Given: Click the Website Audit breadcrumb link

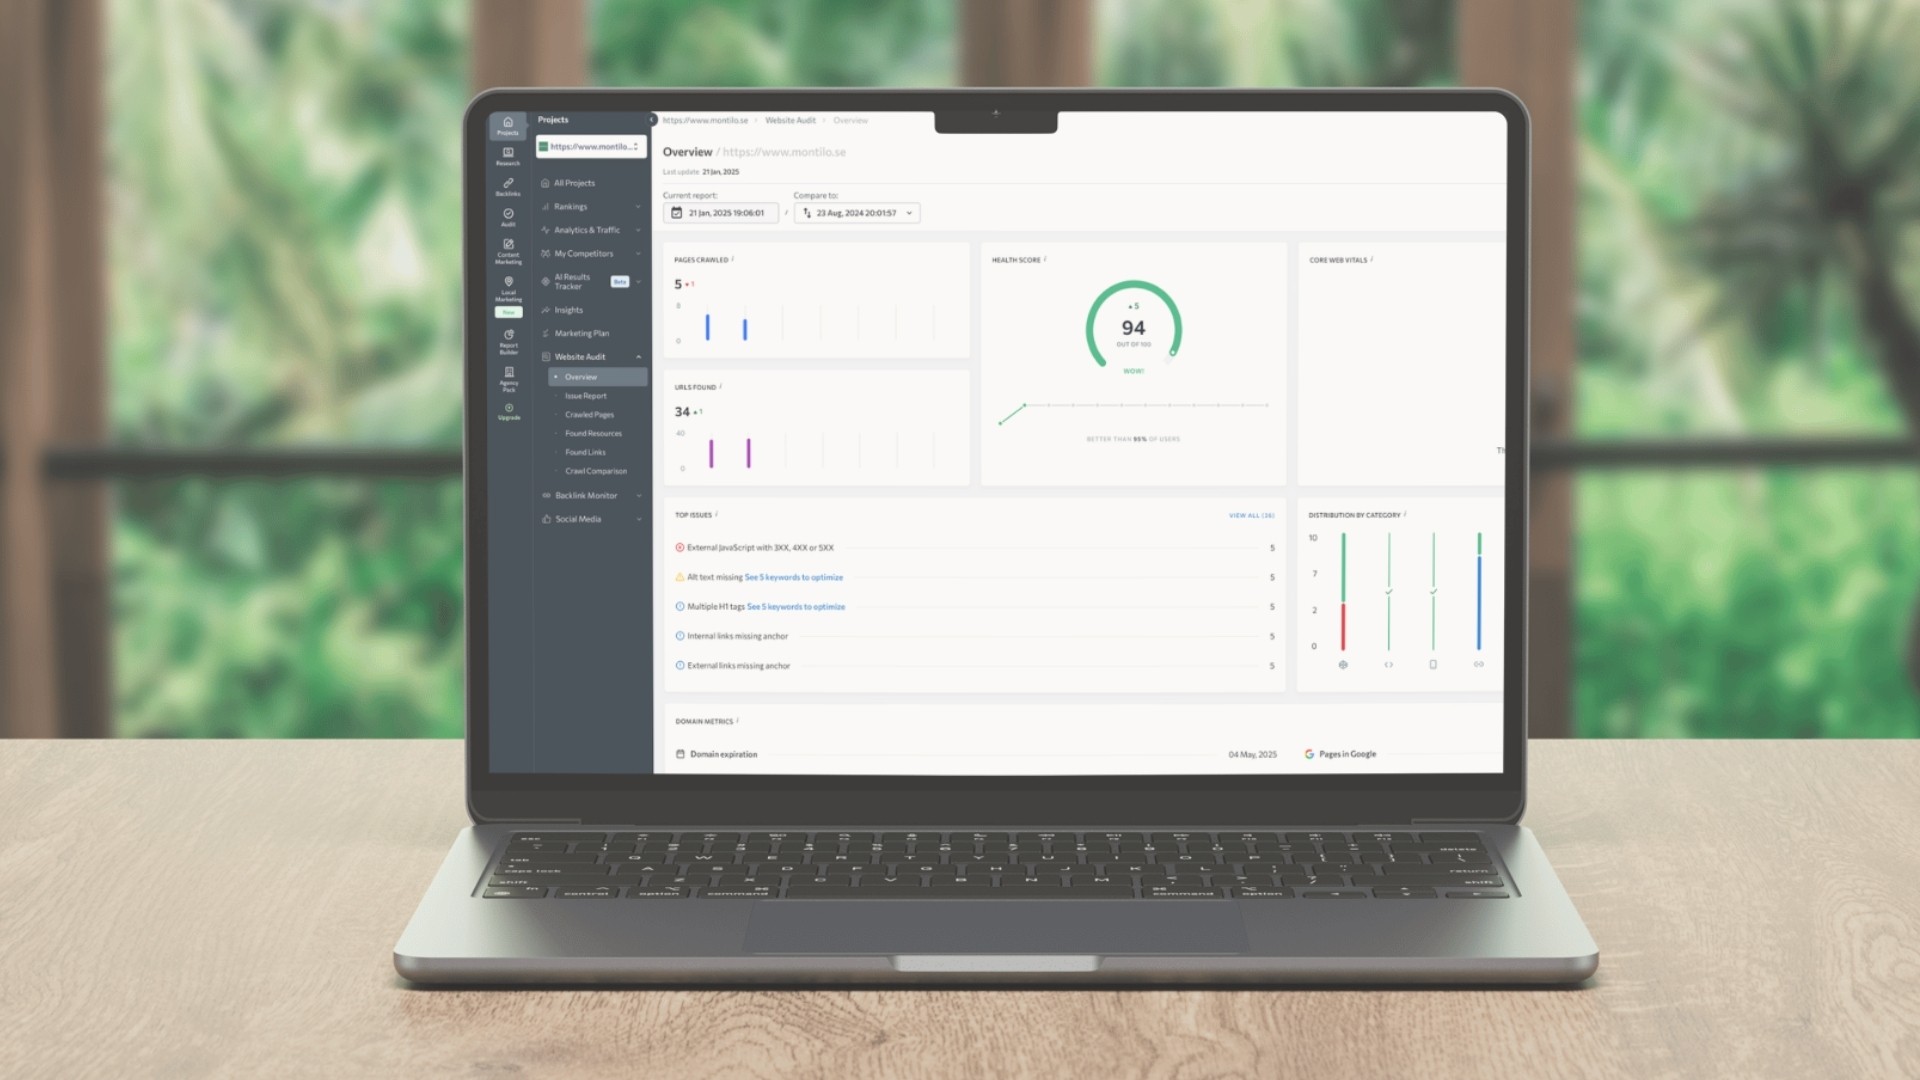Looking at the screenshot, I should [790, 120].
